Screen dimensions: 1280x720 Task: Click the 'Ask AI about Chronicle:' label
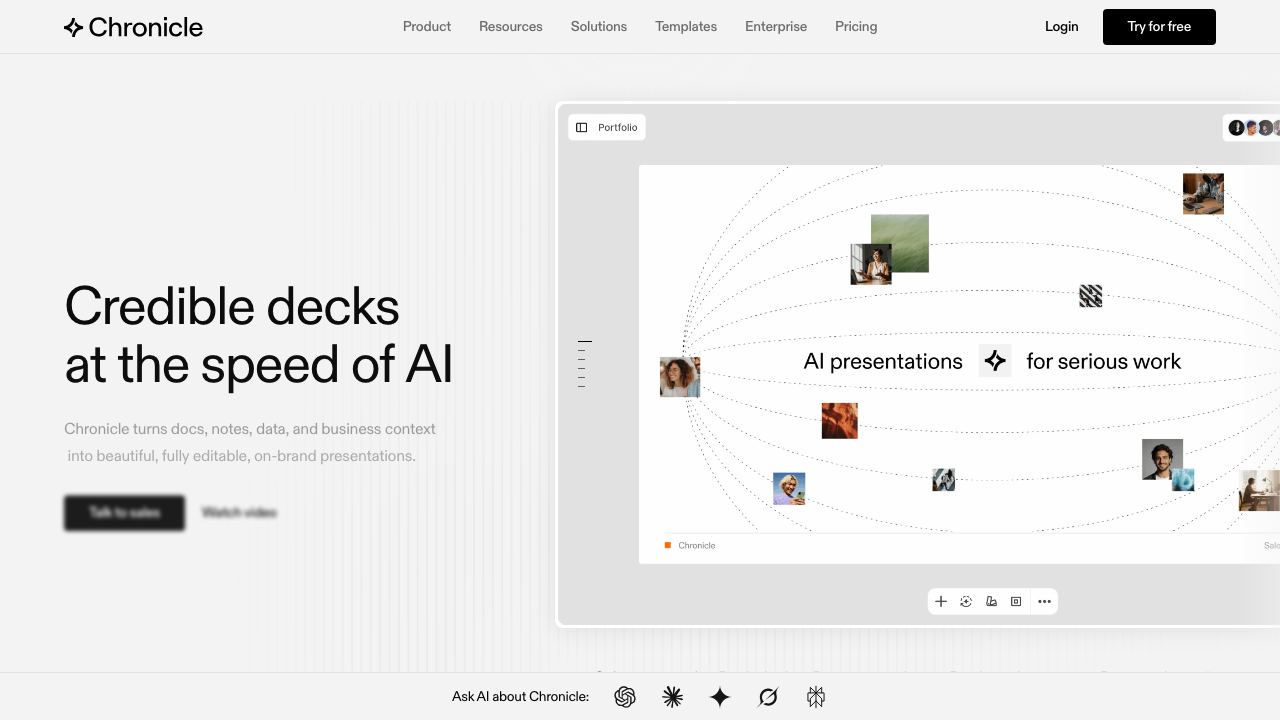(x=520, y=697)
